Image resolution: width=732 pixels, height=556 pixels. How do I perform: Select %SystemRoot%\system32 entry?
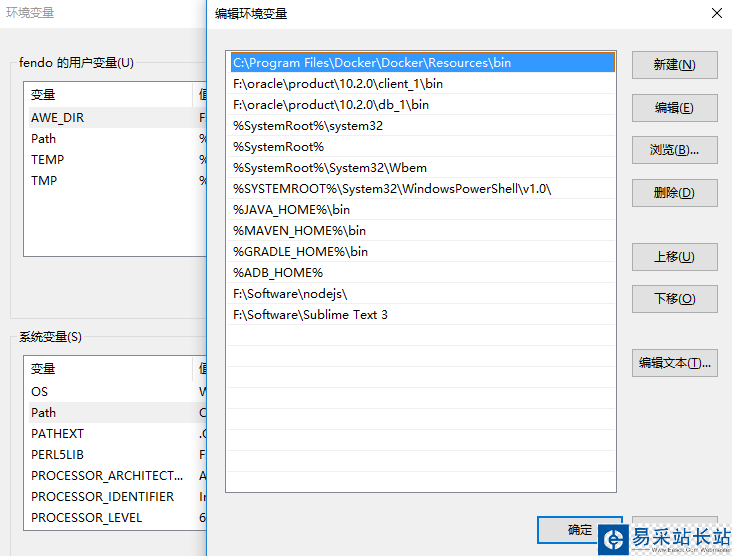pos(422,126)
